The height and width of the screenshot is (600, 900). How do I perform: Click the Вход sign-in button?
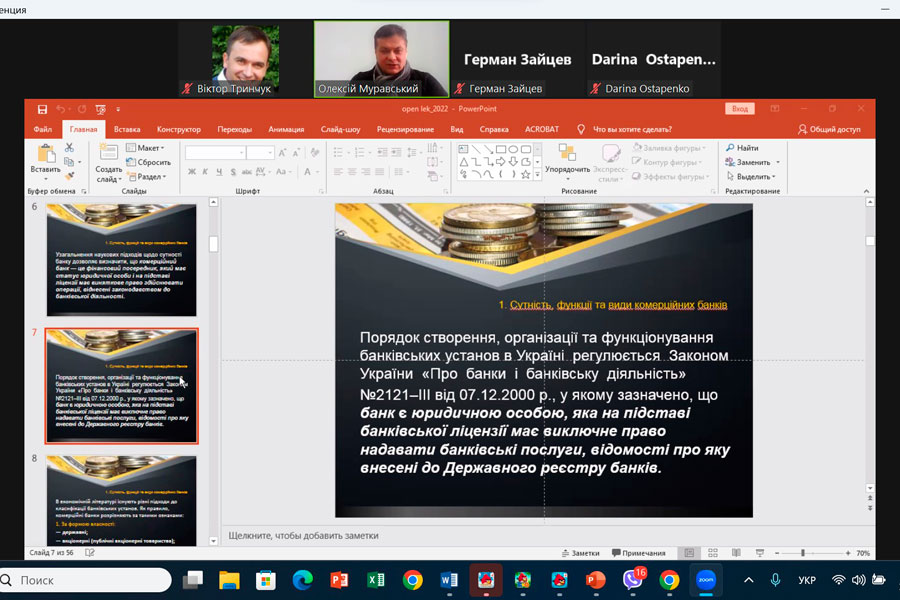click(x=739, y=109)
